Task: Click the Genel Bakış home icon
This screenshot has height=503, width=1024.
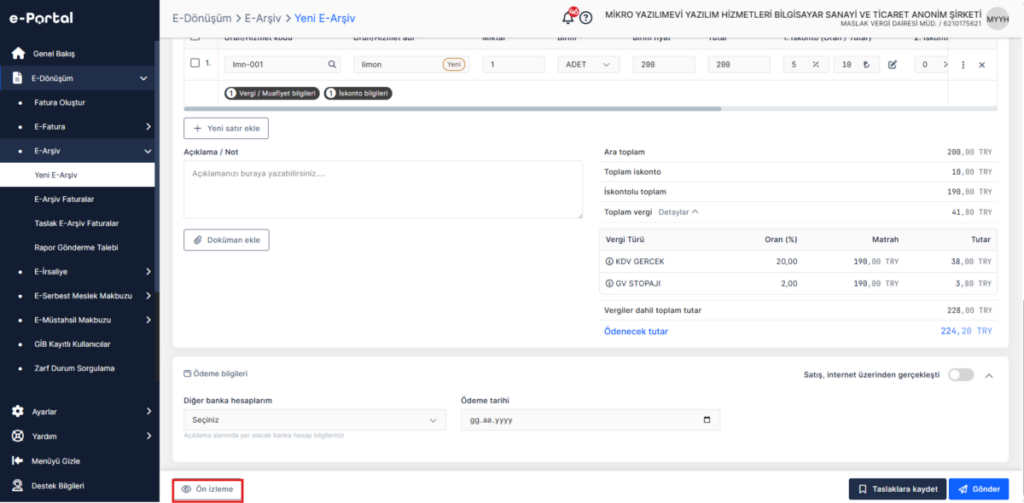Action: pos(18,54)
